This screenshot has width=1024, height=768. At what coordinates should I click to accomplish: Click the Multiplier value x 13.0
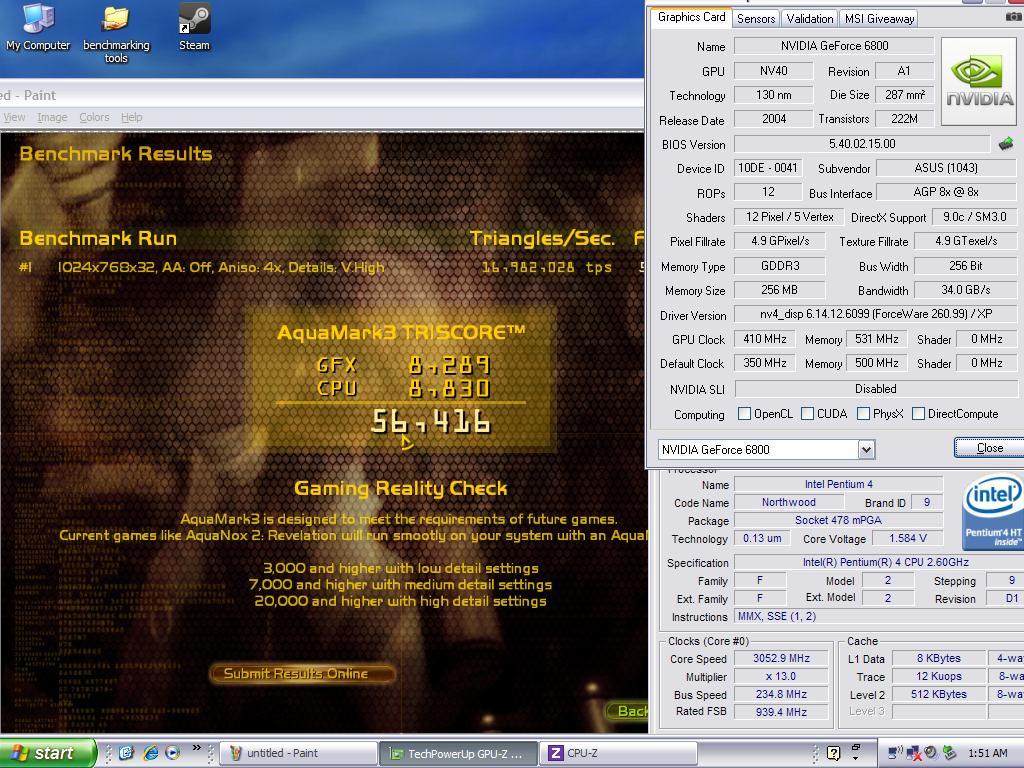pos(781,676)
